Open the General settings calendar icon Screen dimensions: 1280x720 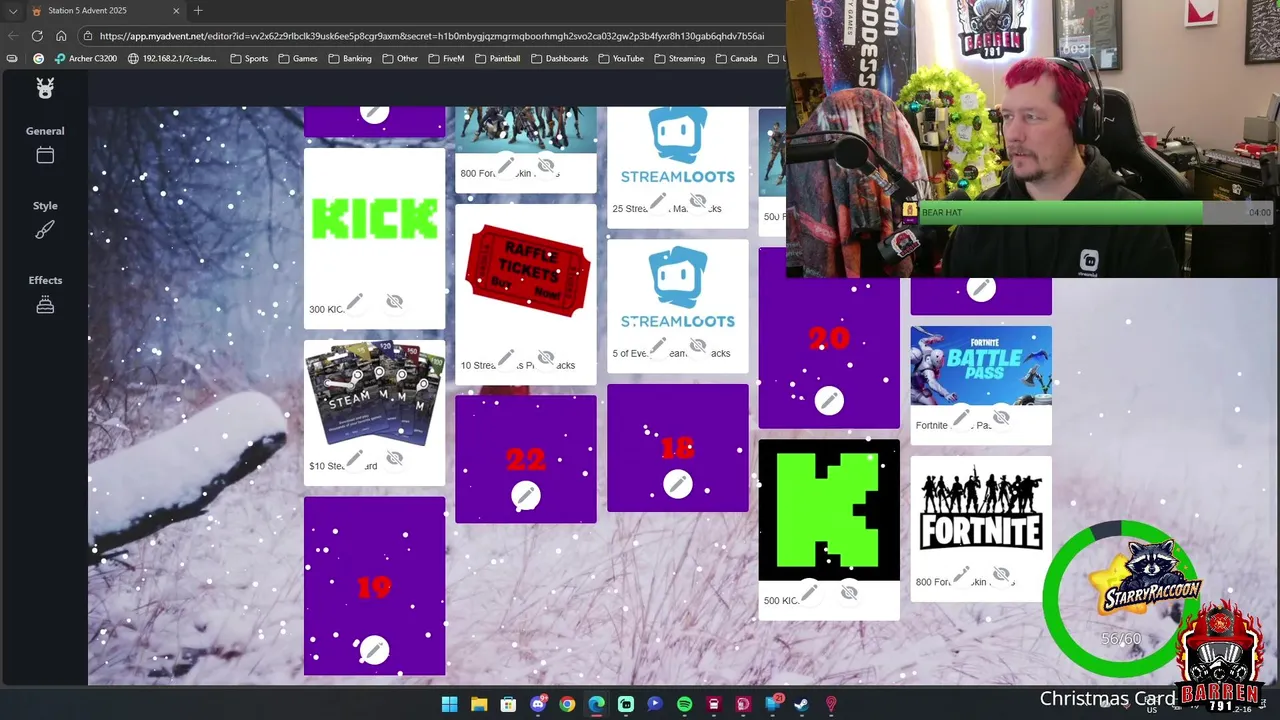point(45,155)
